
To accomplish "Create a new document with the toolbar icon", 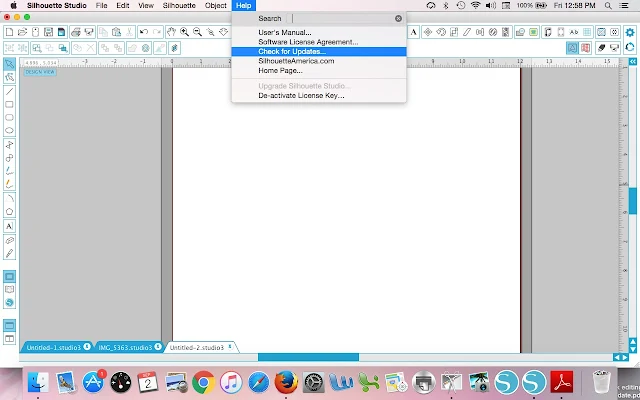I will click(9, 32).
